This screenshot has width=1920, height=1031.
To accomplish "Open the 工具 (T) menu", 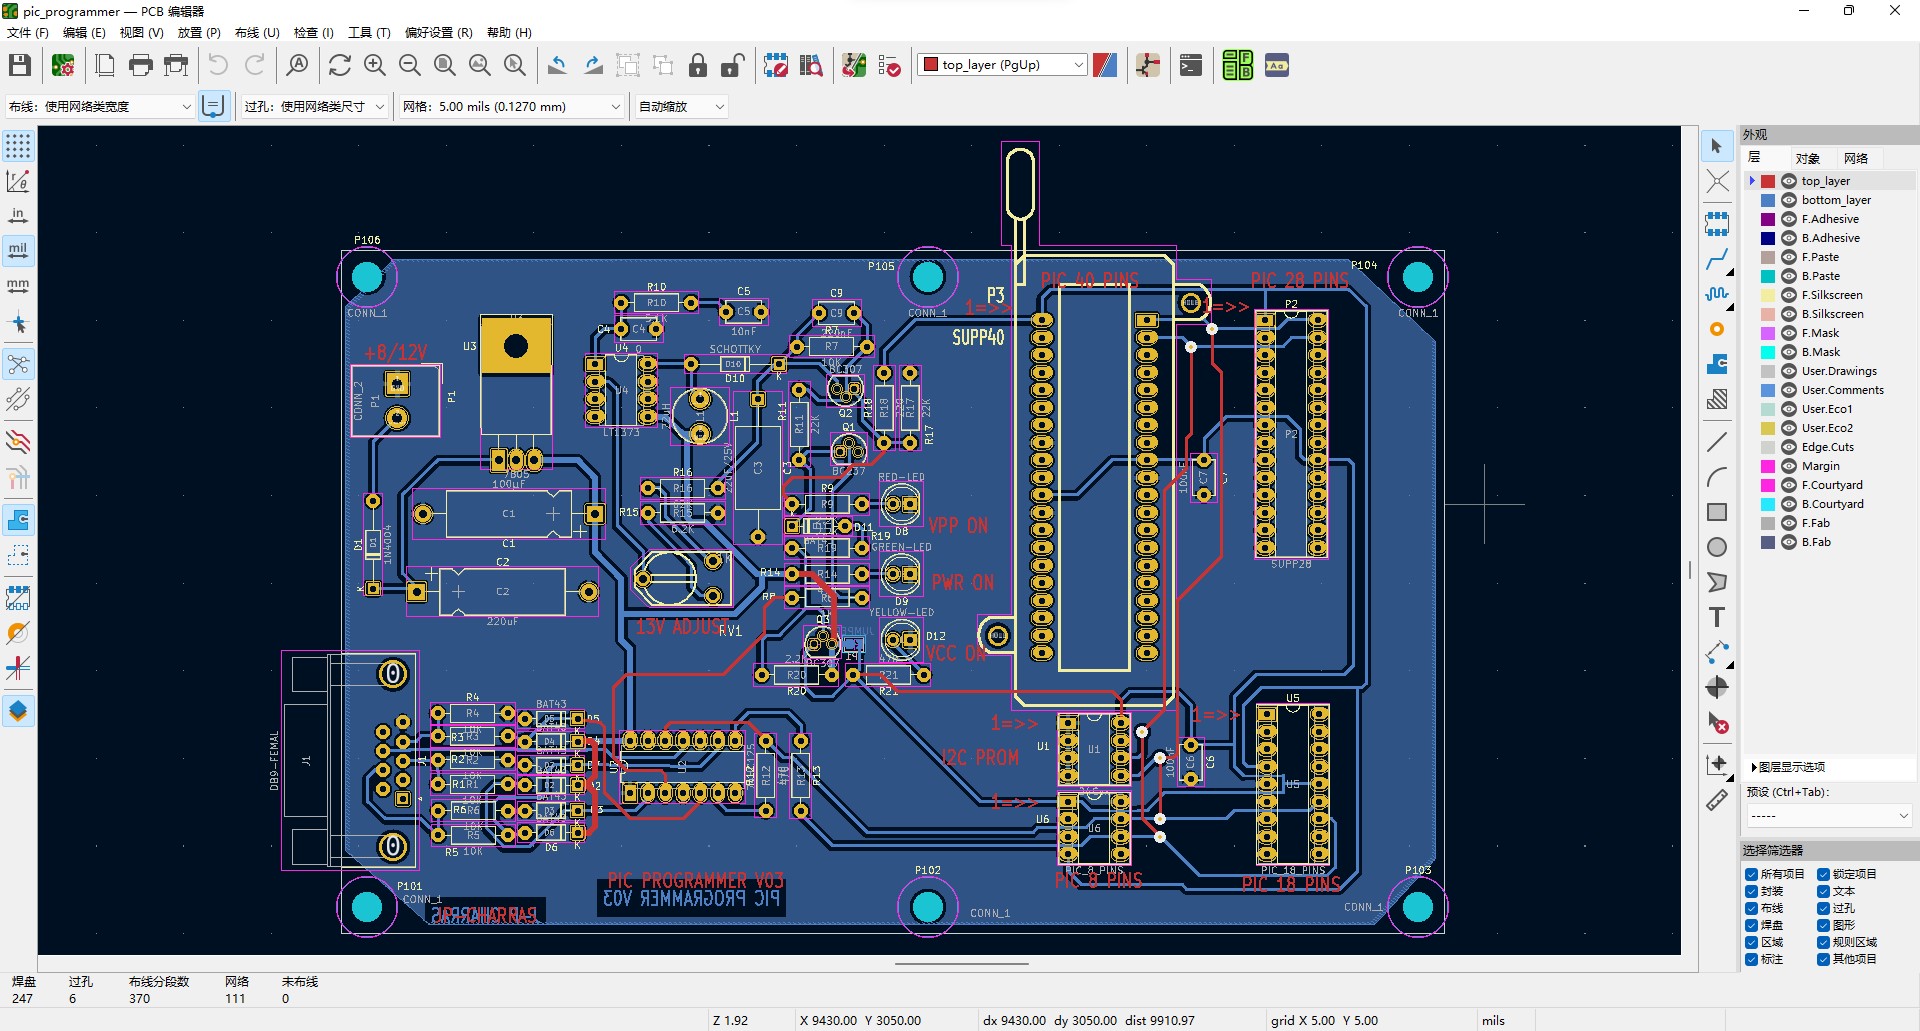I will point(369,32).
